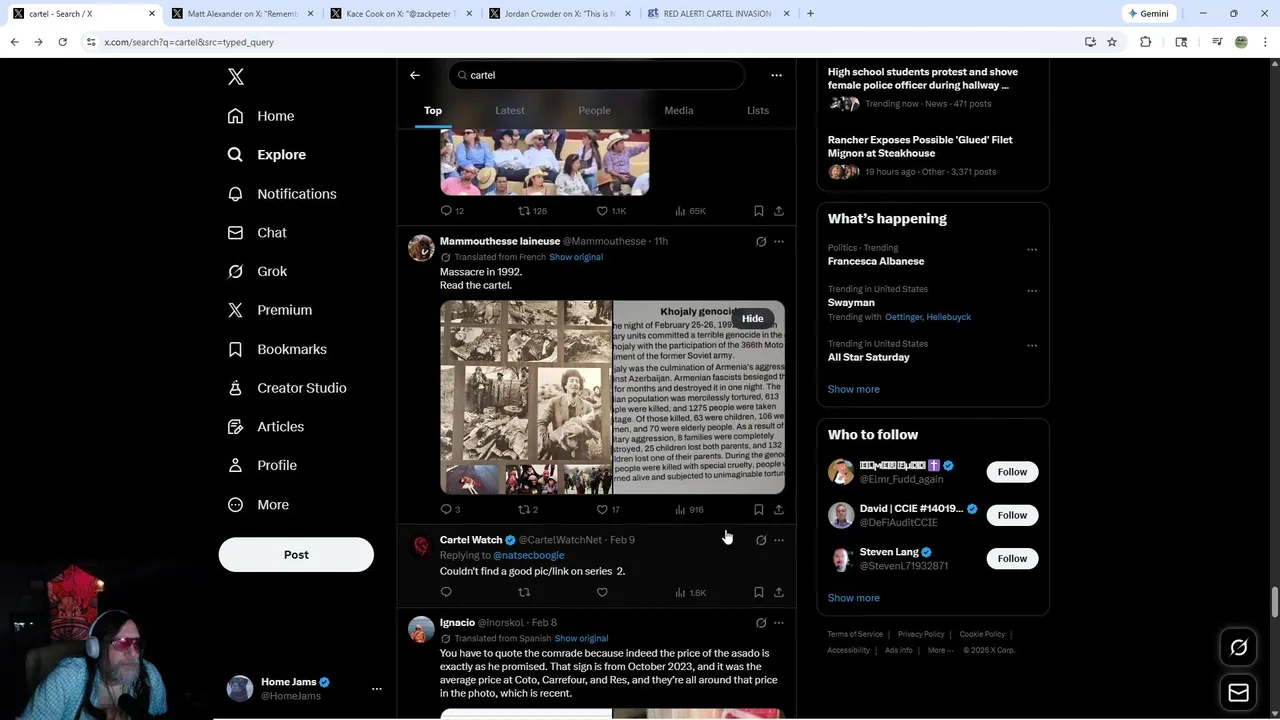
Task: Open the floating Grok button
Action: (x=1238, y=648)
